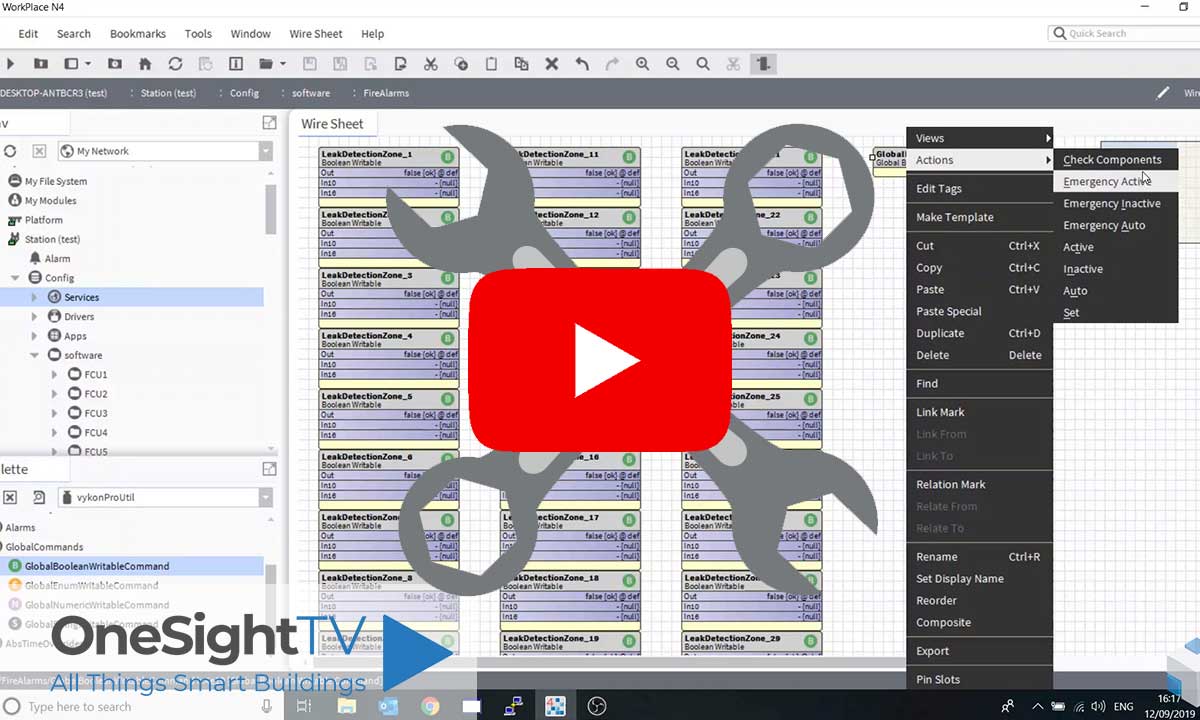Click the FireAlarms breadcrumb
Screen dimensions: 1200x720
point(386,93)
